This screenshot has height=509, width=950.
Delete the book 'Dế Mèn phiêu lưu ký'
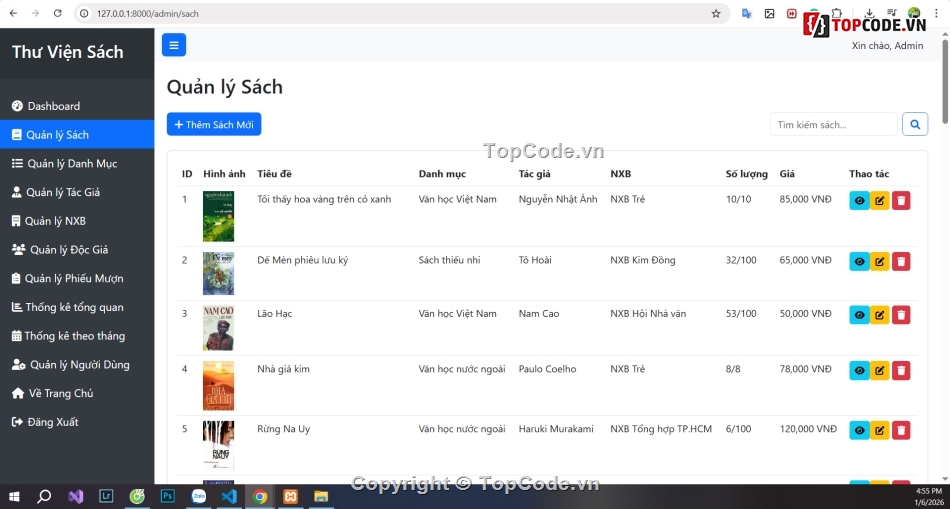901,262
